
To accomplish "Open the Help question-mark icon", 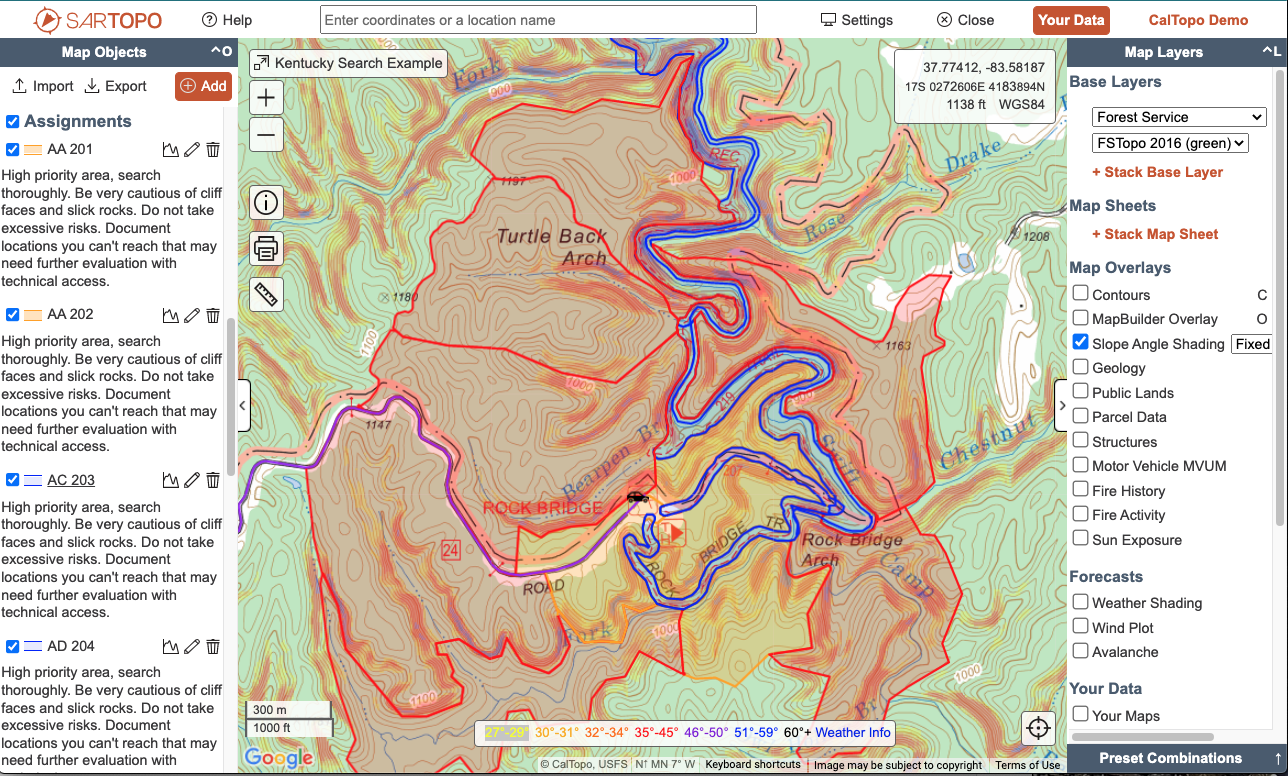I will point(209,20).
